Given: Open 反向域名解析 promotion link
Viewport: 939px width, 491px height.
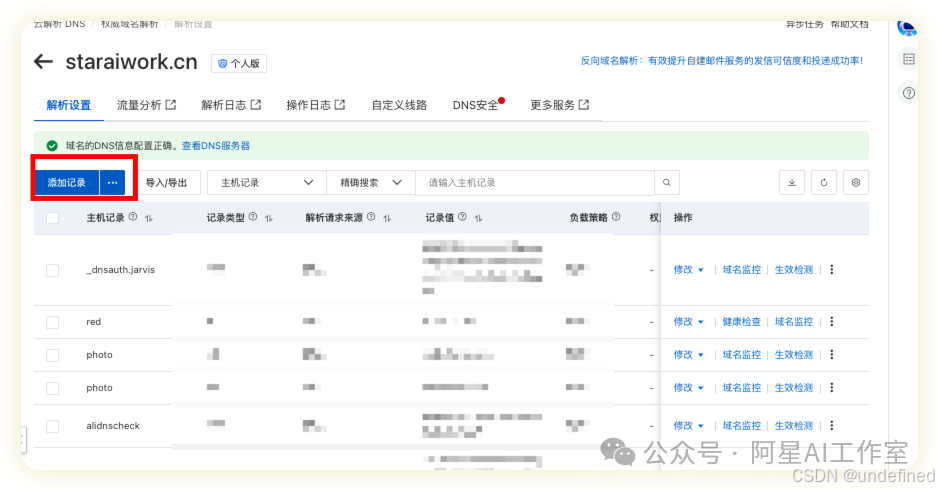Looking at the screenshot, I should [722, 60].
